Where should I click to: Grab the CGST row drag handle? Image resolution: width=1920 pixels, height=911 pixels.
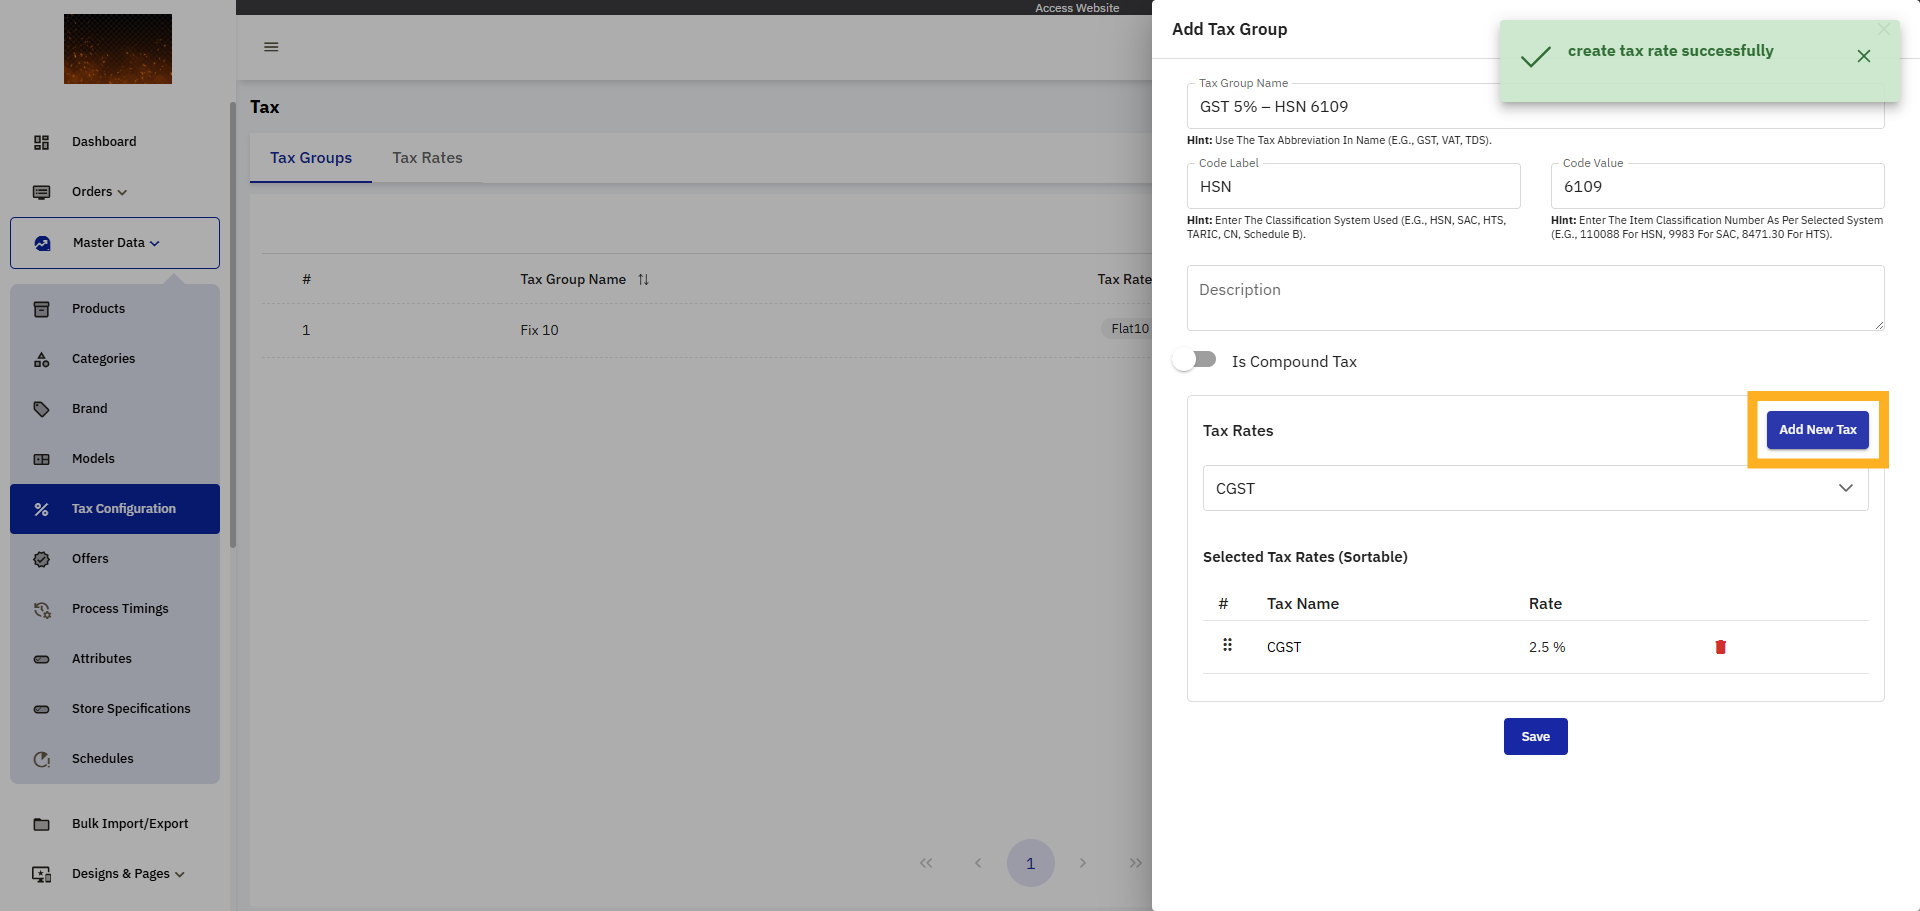[1227, 646]
